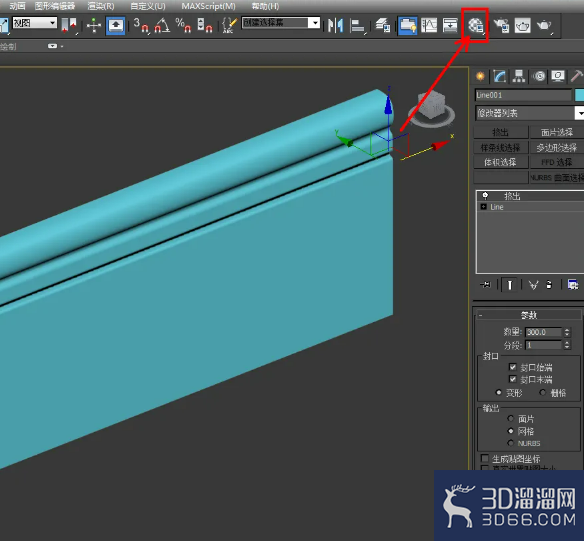Image resolution: width=584 pixels, height=541 pixels.
Task: Click the Use Pivot Point Center icon
Action: 69,25
